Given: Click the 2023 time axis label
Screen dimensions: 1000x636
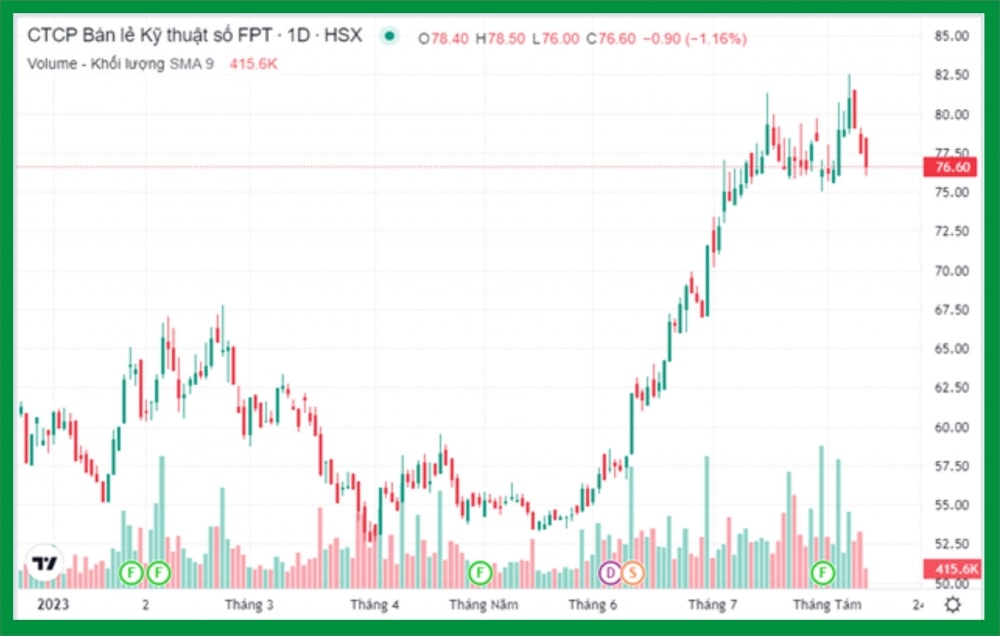Looking at the screenshot, I should 53,604.
